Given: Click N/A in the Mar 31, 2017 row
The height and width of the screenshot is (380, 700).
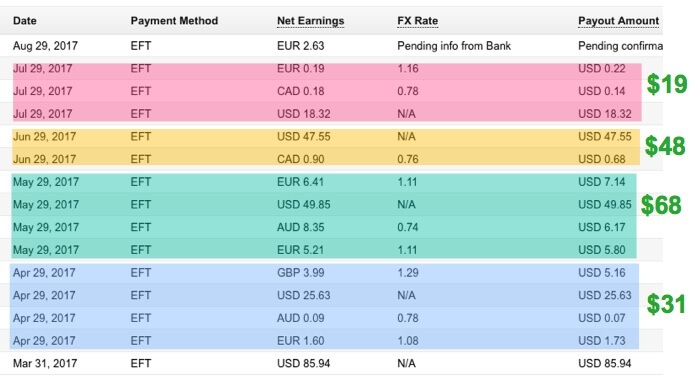Looking at the screenshot, I should pos(406,363).
